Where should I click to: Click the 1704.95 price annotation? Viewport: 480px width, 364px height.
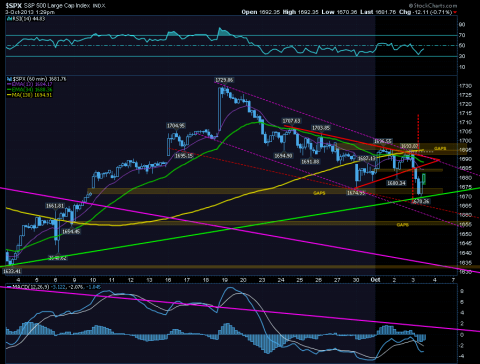(176, 126)
